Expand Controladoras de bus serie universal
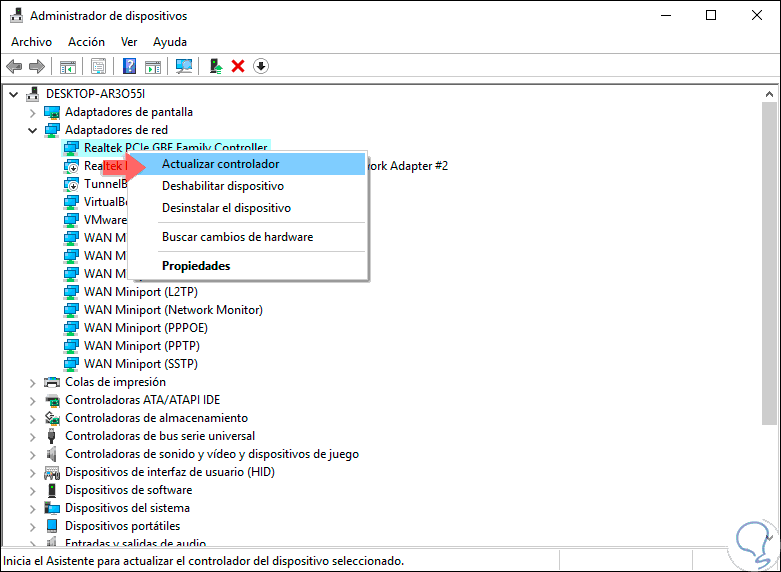The image size is (781, 572). (x=32, y=437)
